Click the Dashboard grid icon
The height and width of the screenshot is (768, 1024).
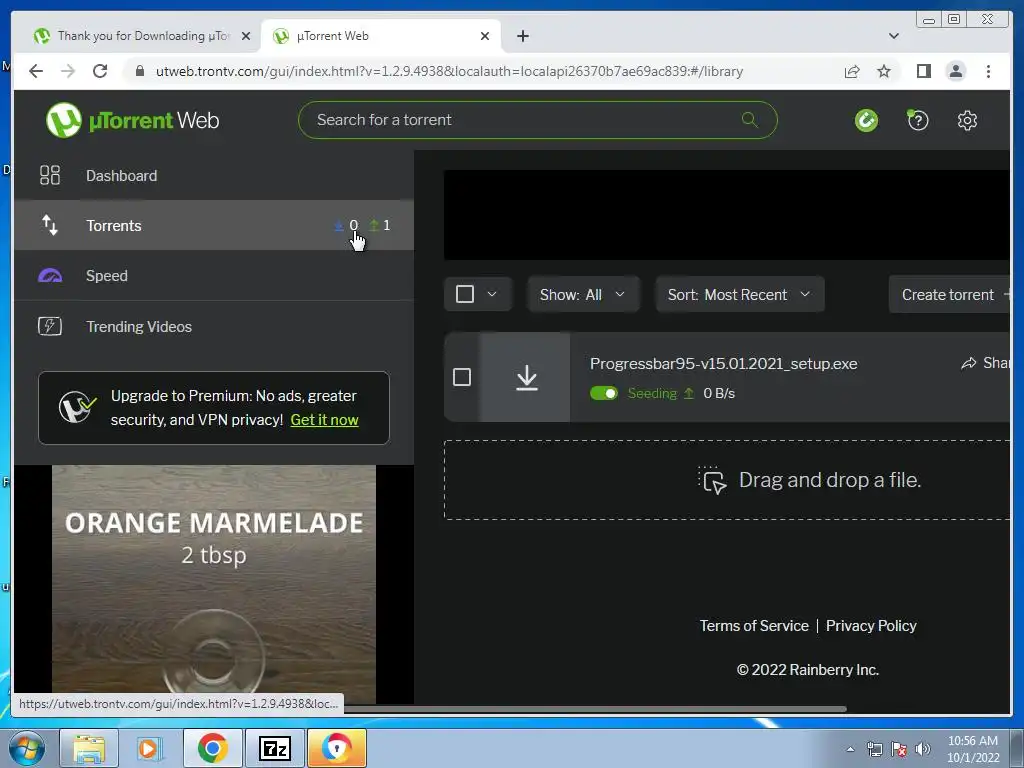coord(50,175)
